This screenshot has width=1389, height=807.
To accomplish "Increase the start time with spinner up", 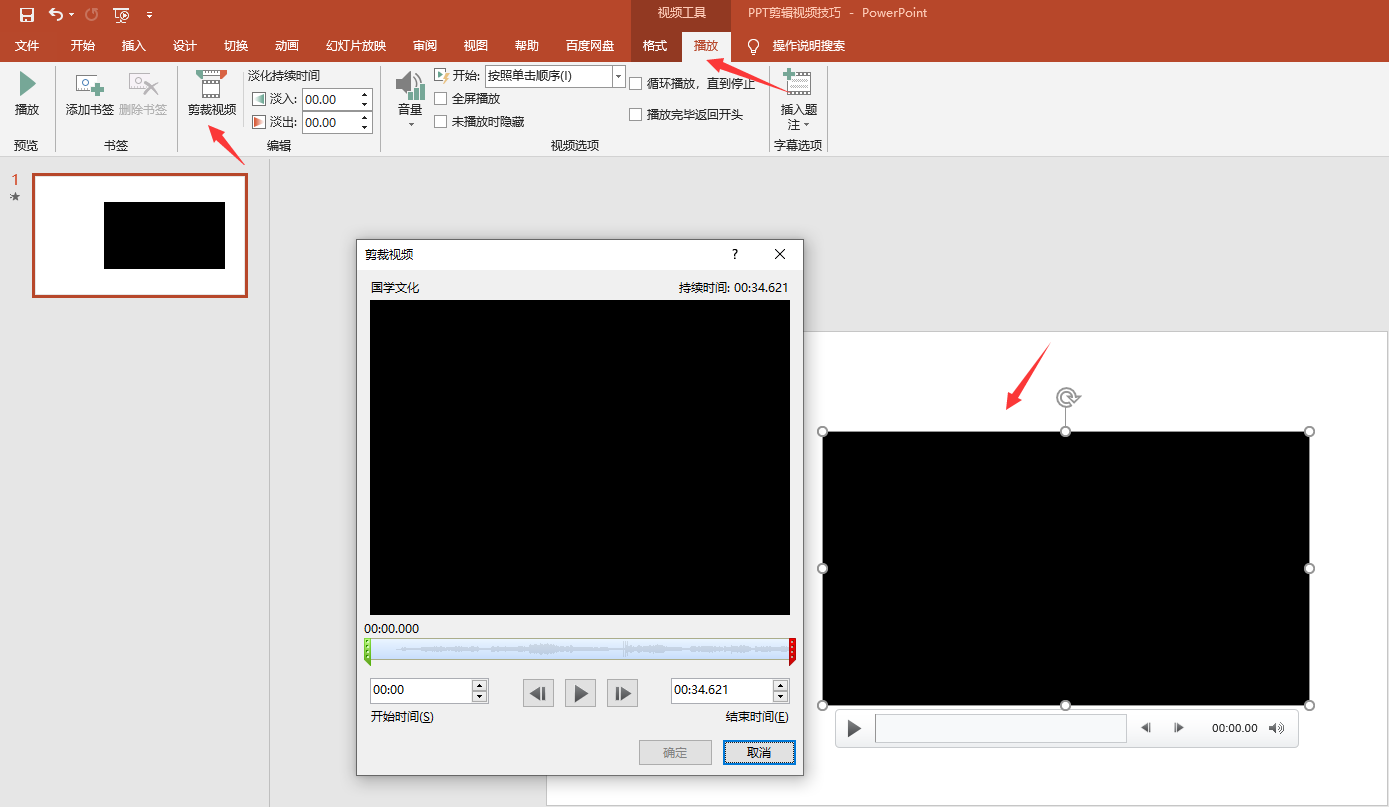I will (x=480, y=685).
